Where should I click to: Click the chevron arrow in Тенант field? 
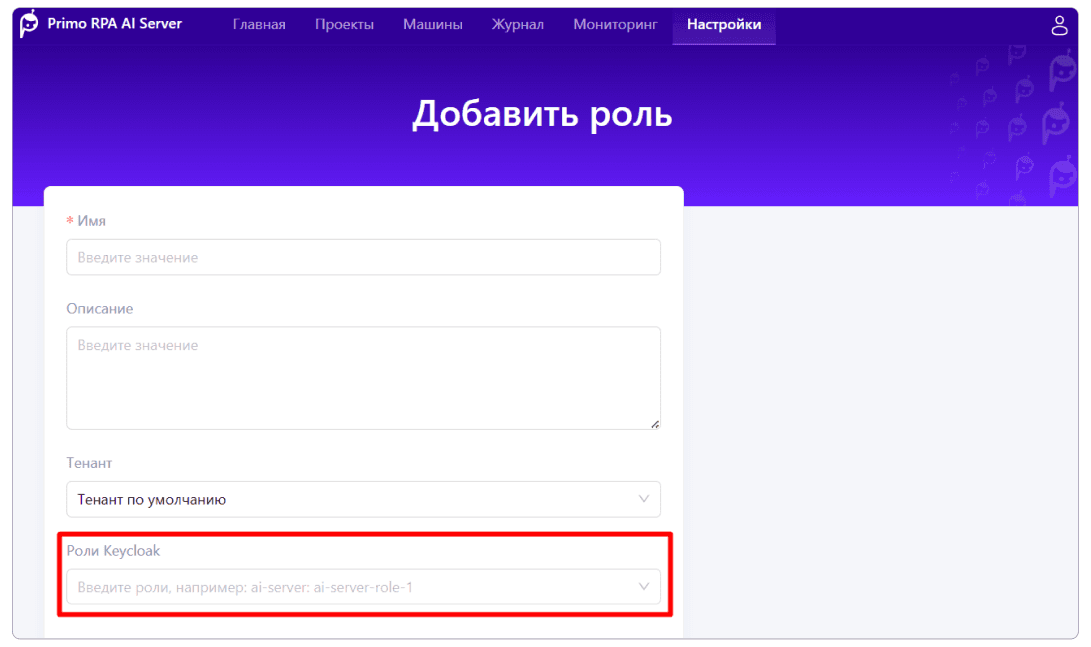click(x=644, y=499)
